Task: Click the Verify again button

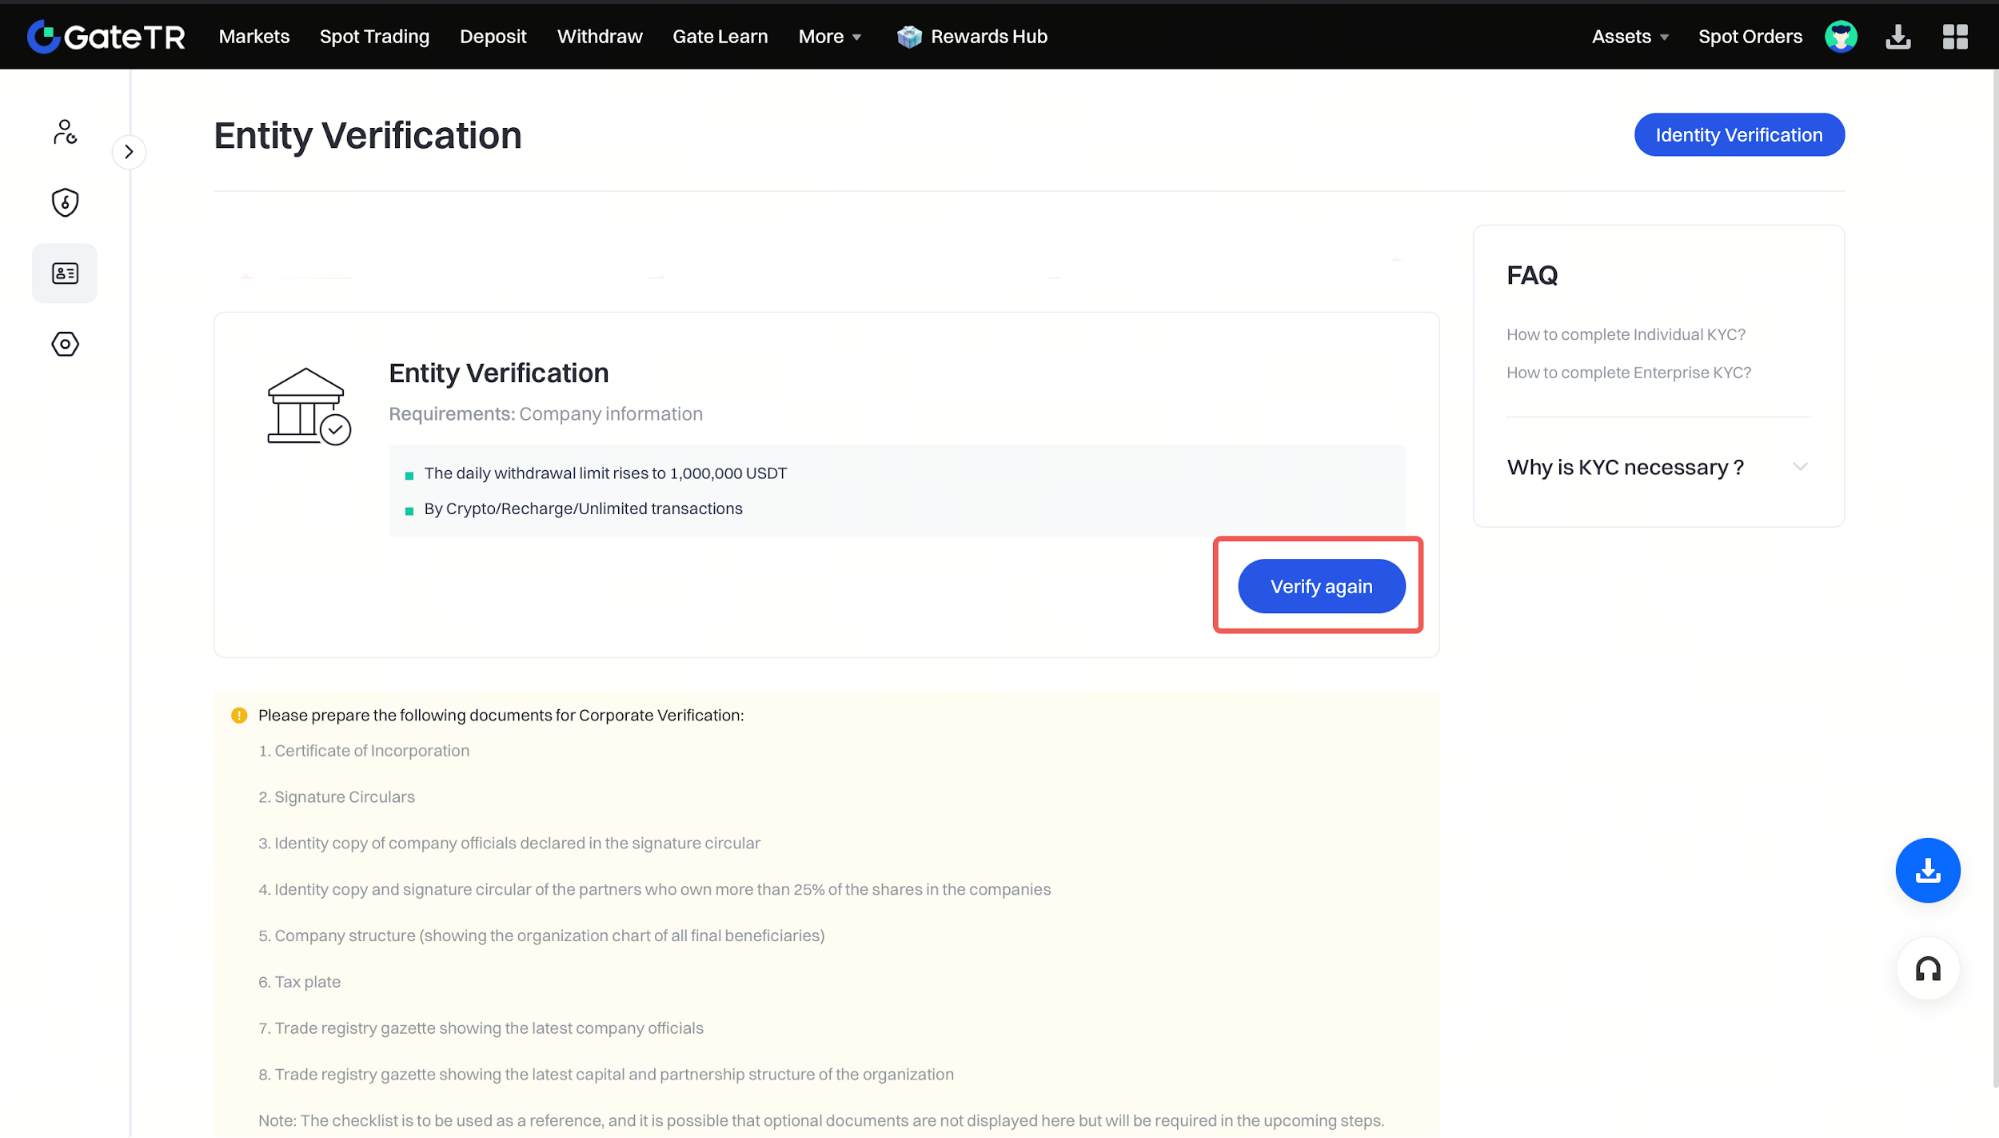Action: coord(1320,586)
